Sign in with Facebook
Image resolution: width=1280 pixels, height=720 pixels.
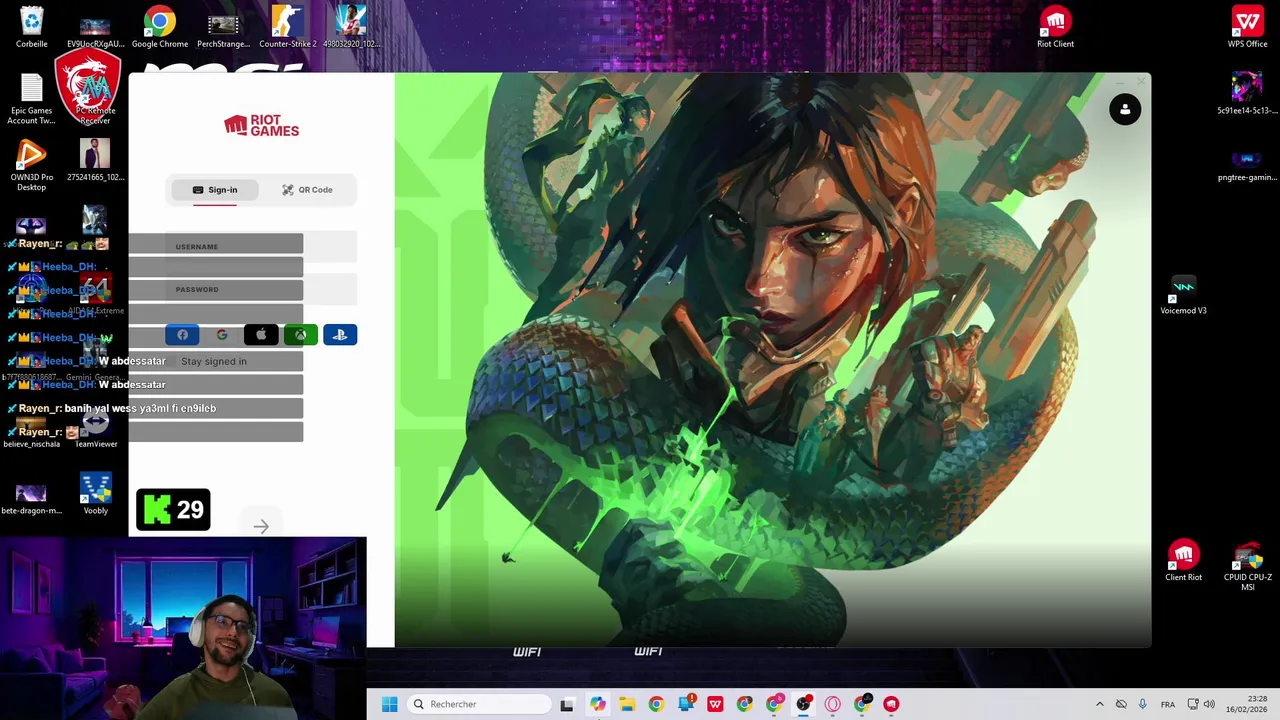pyautogui.click(x=182, y=335)
